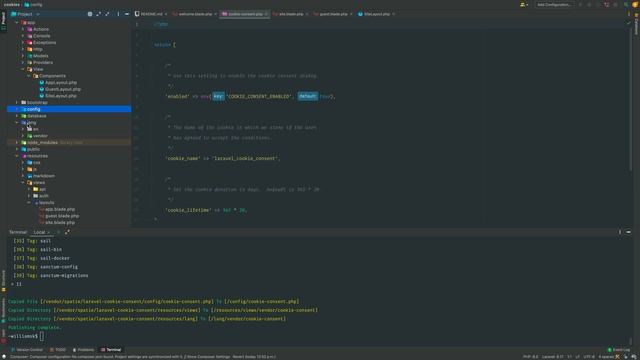Expand the Exceptions folder
Screen dimensions: 640x360
23,42
